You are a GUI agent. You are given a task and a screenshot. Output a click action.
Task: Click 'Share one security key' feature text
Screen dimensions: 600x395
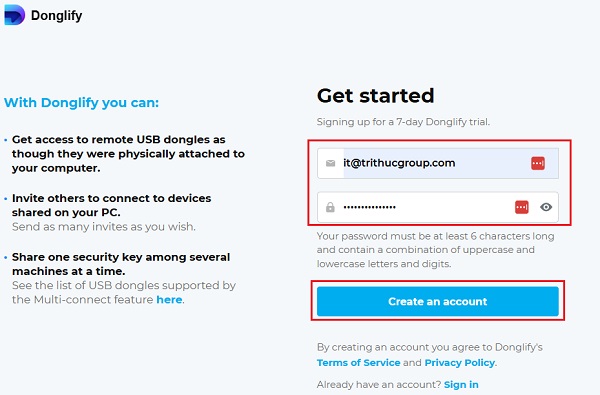pyautogui.click(x=121, y=264)
